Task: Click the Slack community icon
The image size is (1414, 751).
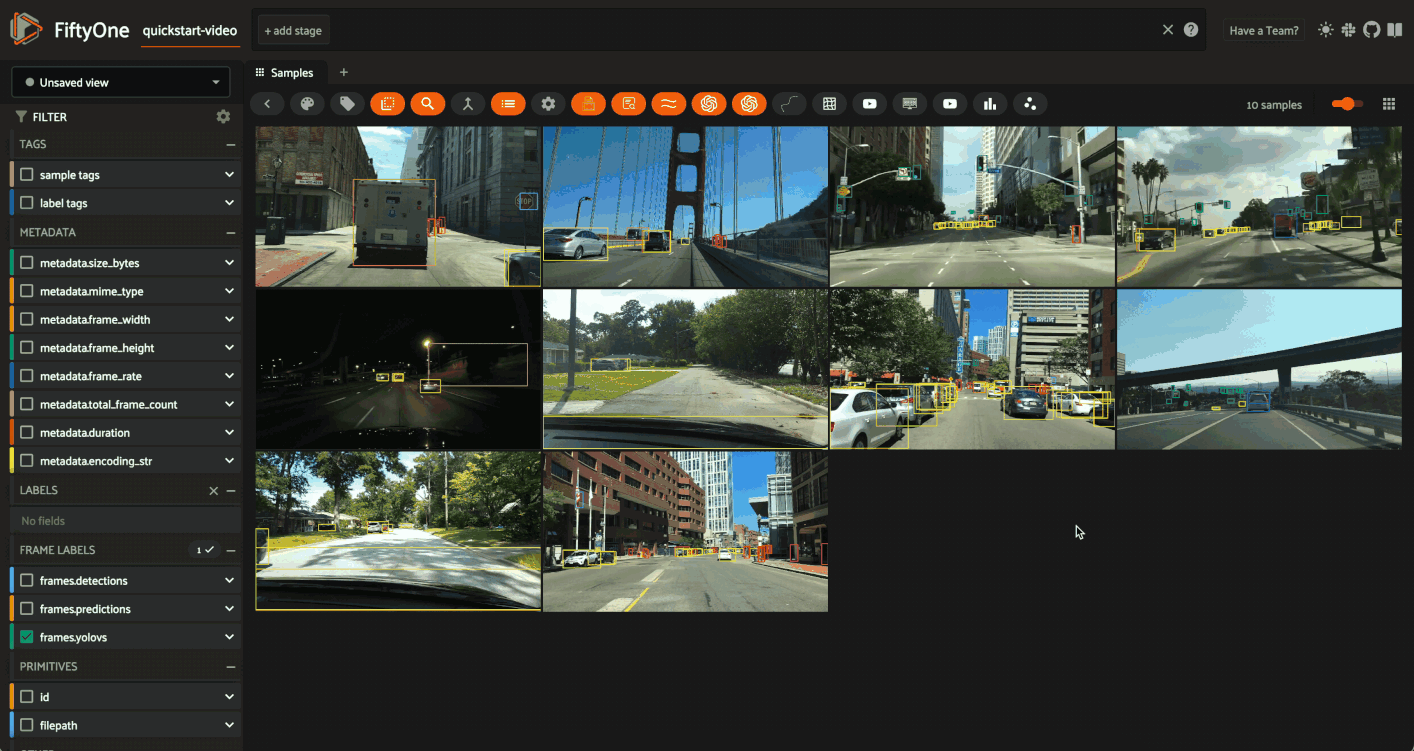Action: pyautogui.click(x=1349, y=30)
